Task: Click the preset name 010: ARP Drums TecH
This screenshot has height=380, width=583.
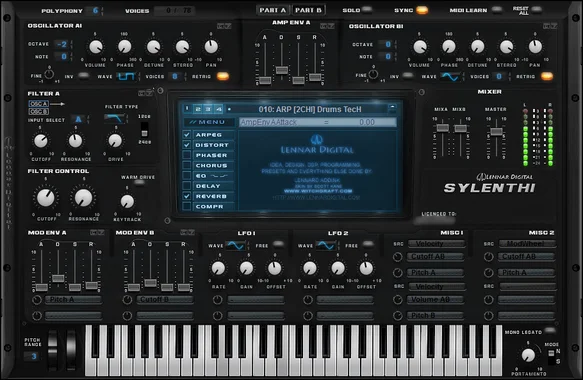Action: pyautogui.click(x=310, y=109)
